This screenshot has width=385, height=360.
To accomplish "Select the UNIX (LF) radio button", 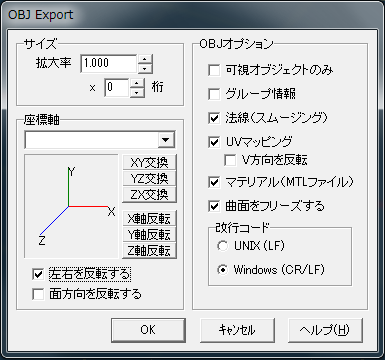I will click(x=222, y=246).
